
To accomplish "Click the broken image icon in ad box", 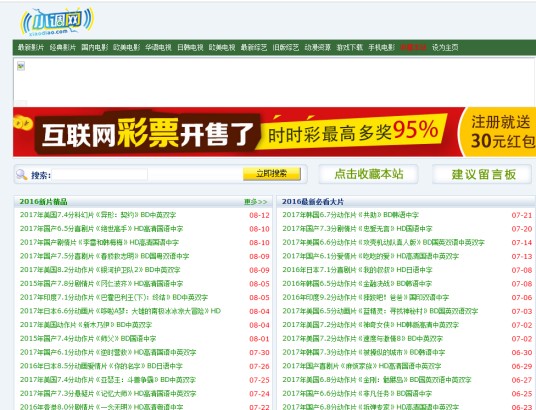I will [x=21, y=66].
